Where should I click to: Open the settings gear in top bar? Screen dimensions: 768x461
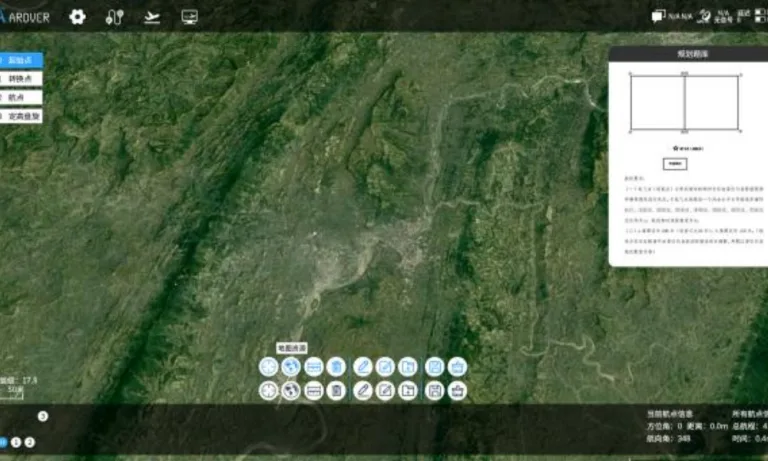[x=77, y=17]
